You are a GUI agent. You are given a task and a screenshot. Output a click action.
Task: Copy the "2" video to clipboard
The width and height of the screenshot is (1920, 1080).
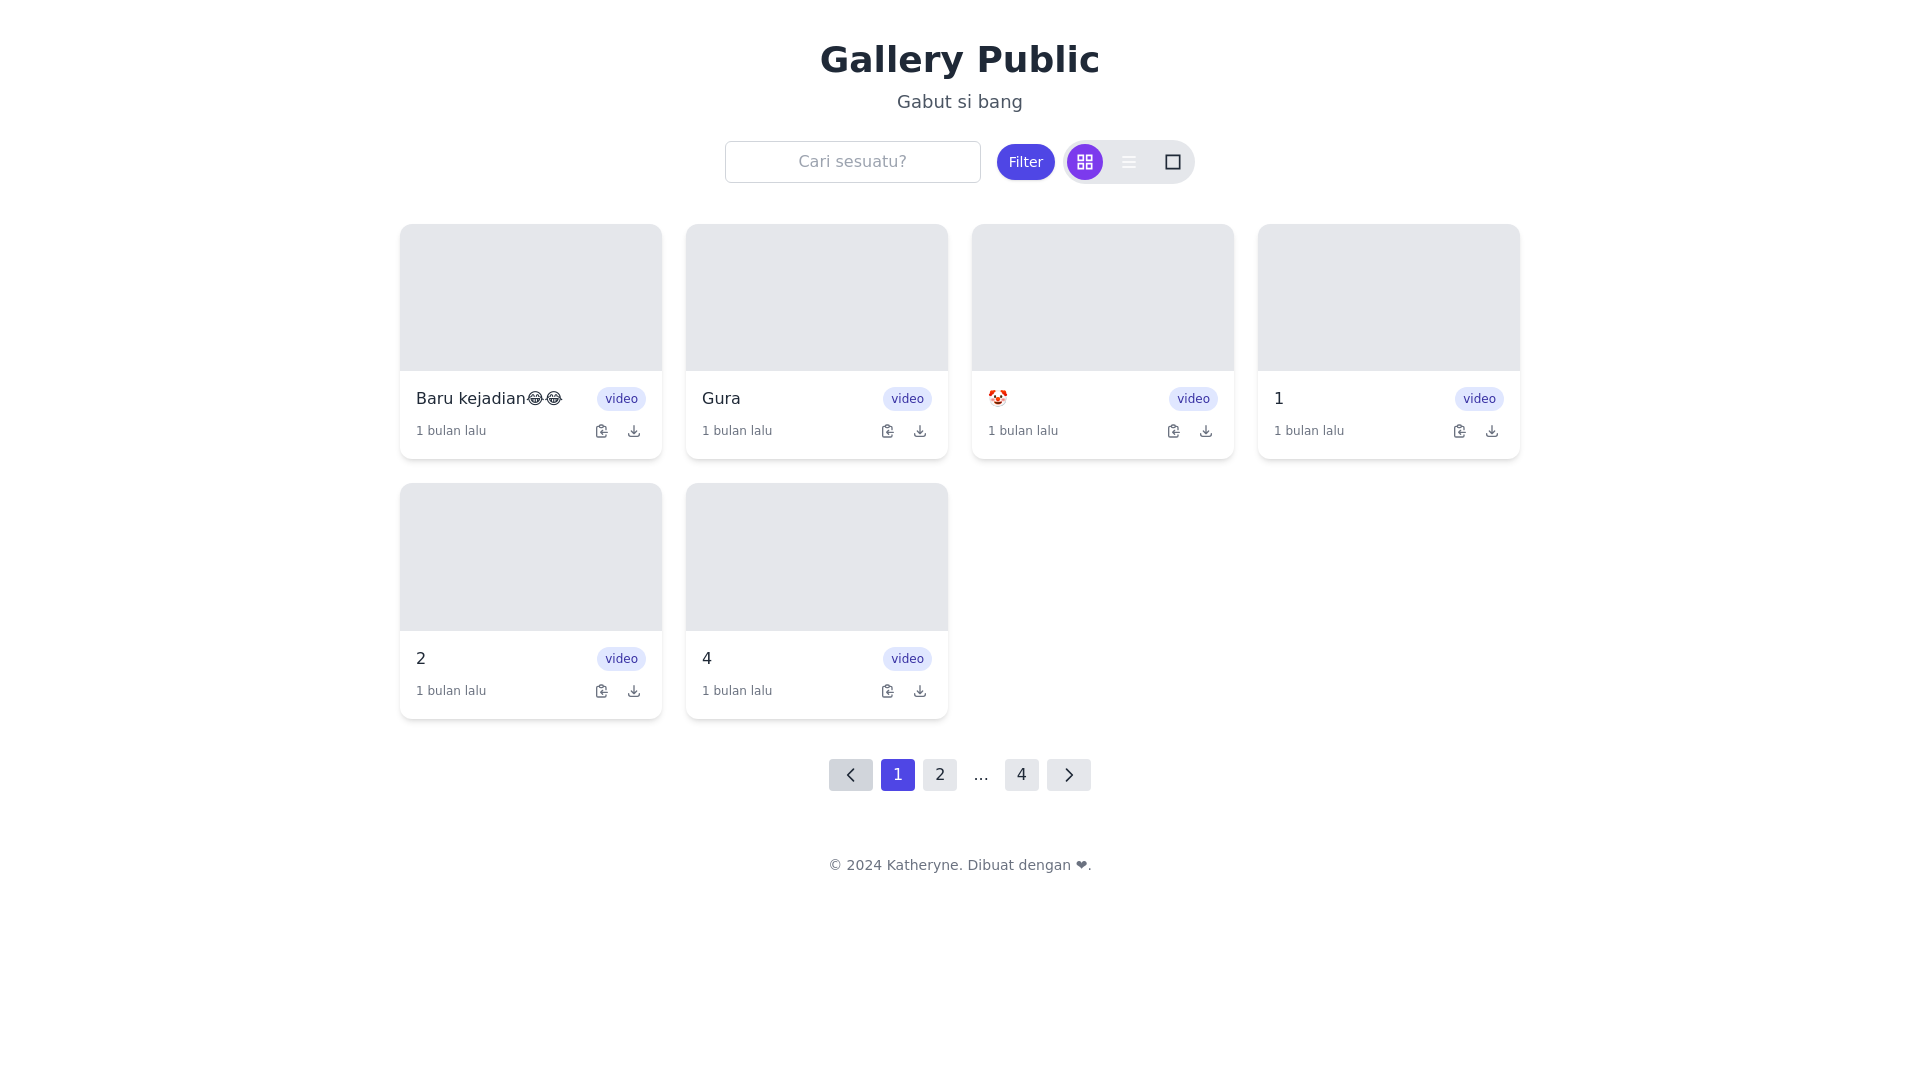[x=601, y=690]
